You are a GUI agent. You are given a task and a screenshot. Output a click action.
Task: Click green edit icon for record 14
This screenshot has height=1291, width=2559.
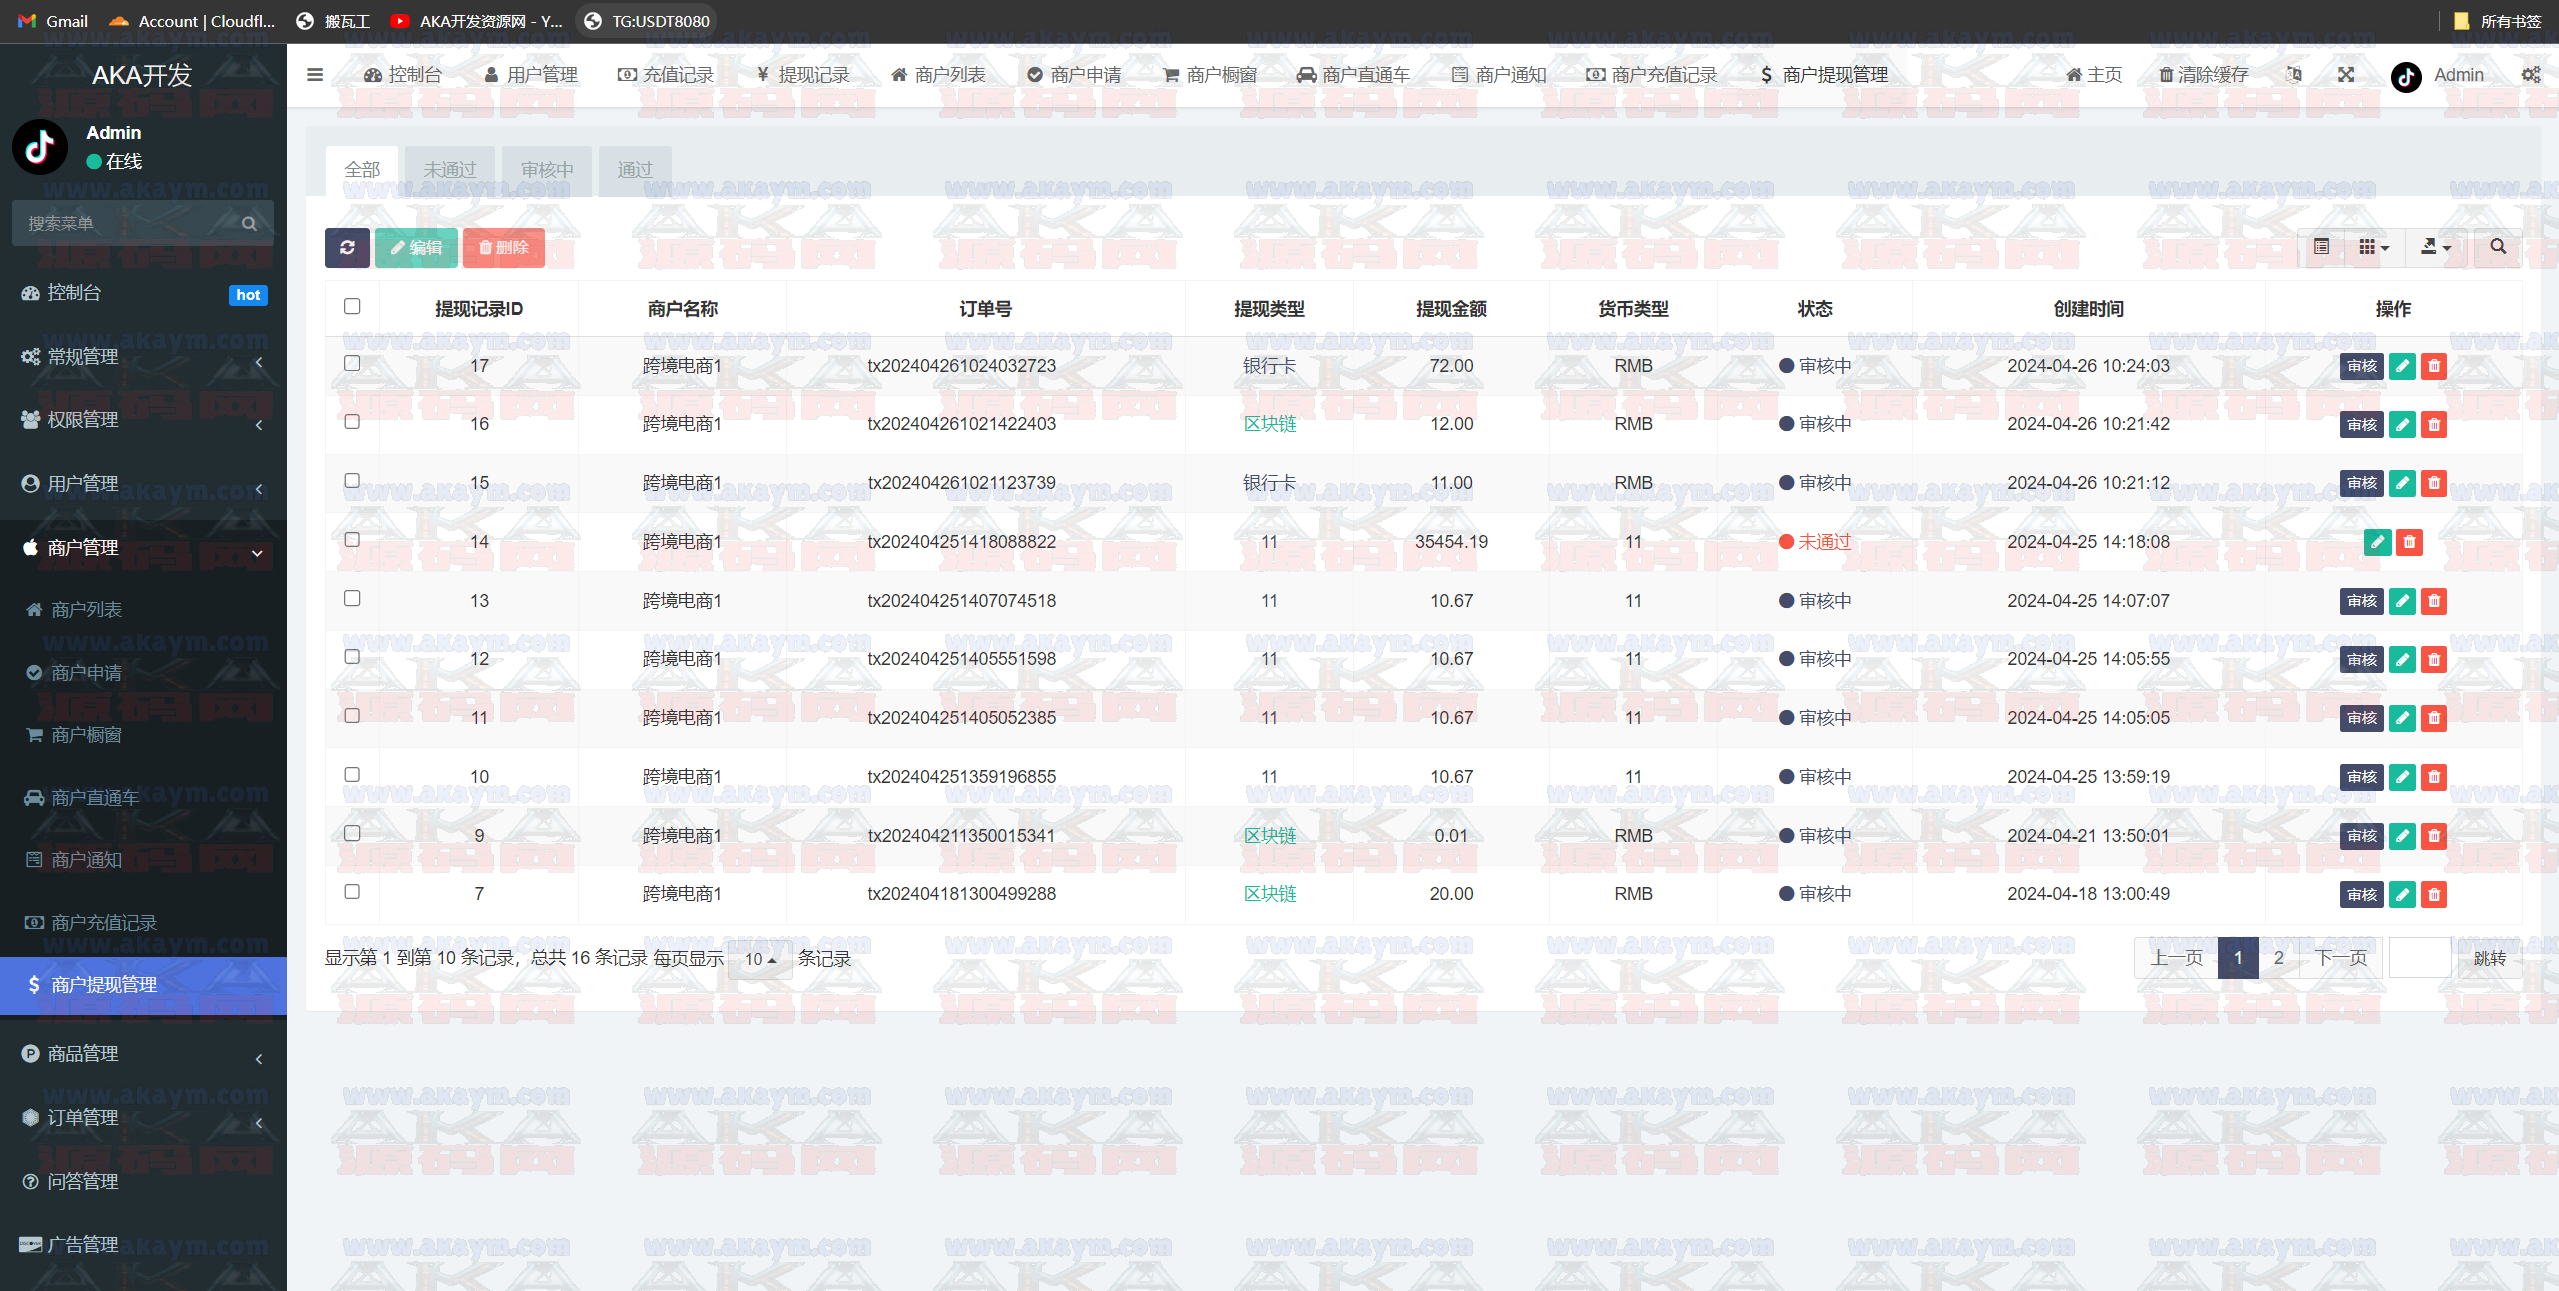pos(2377,542)
